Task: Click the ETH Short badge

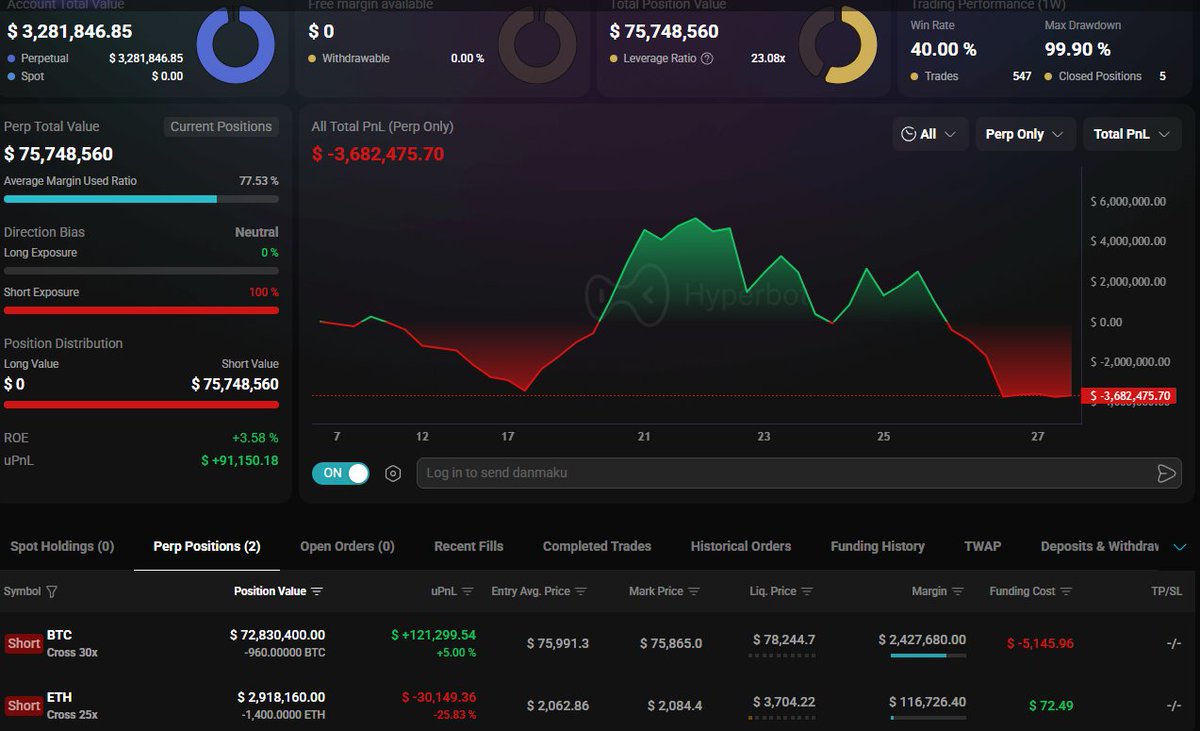Action: (x=24, y=705)
